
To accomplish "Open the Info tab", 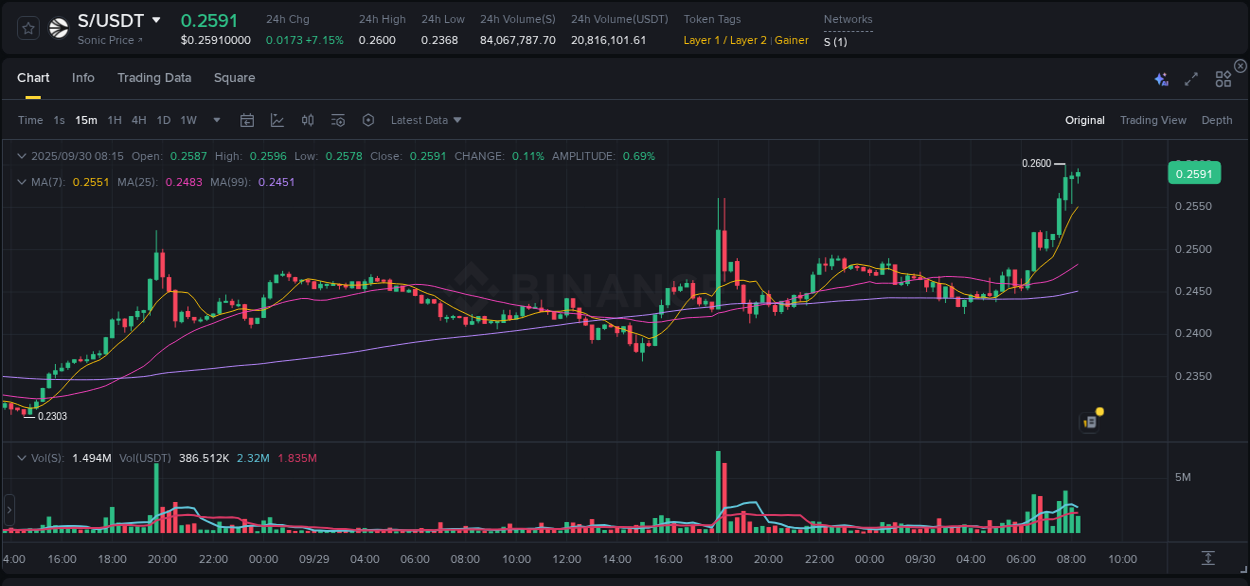I will tap(83, 77).
